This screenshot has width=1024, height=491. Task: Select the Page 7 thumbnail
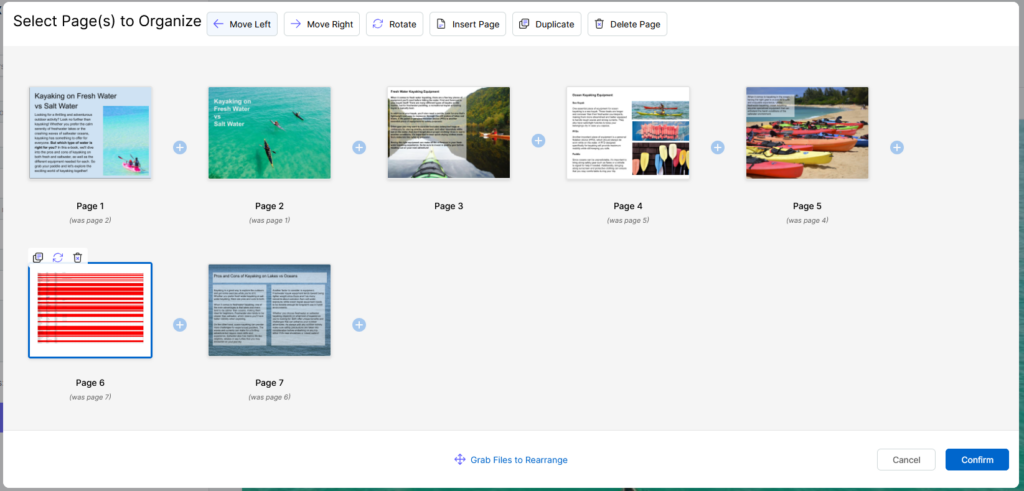coord(270,310)
